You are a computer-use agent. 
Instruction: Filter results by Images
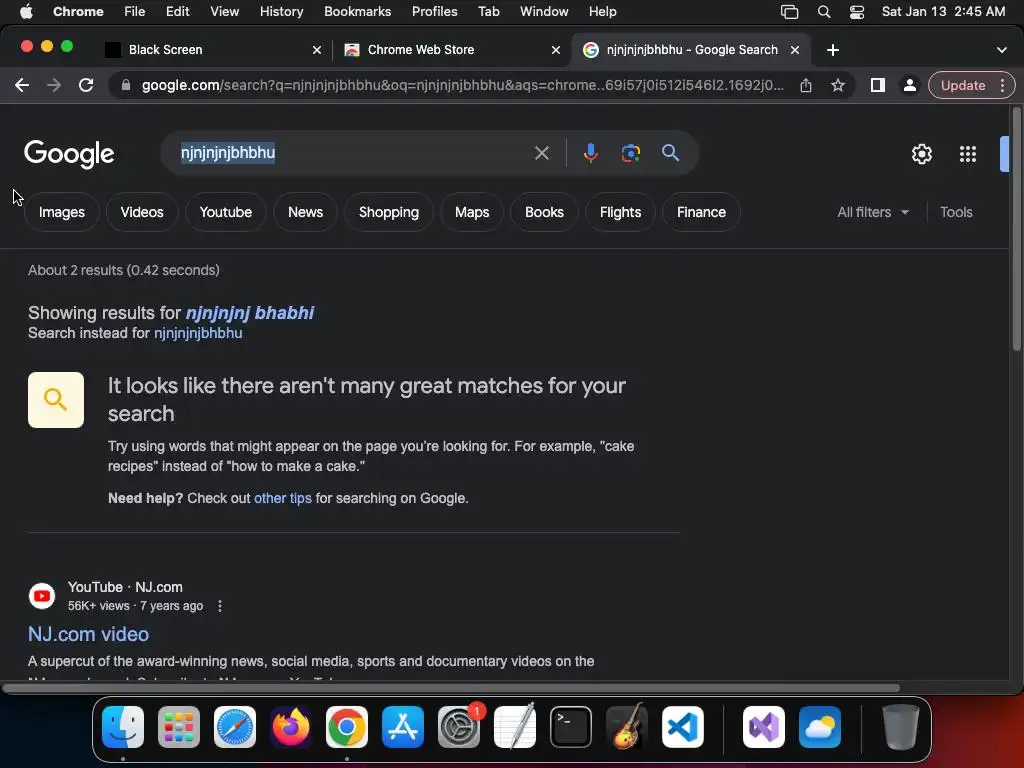(x=61, y=212)
